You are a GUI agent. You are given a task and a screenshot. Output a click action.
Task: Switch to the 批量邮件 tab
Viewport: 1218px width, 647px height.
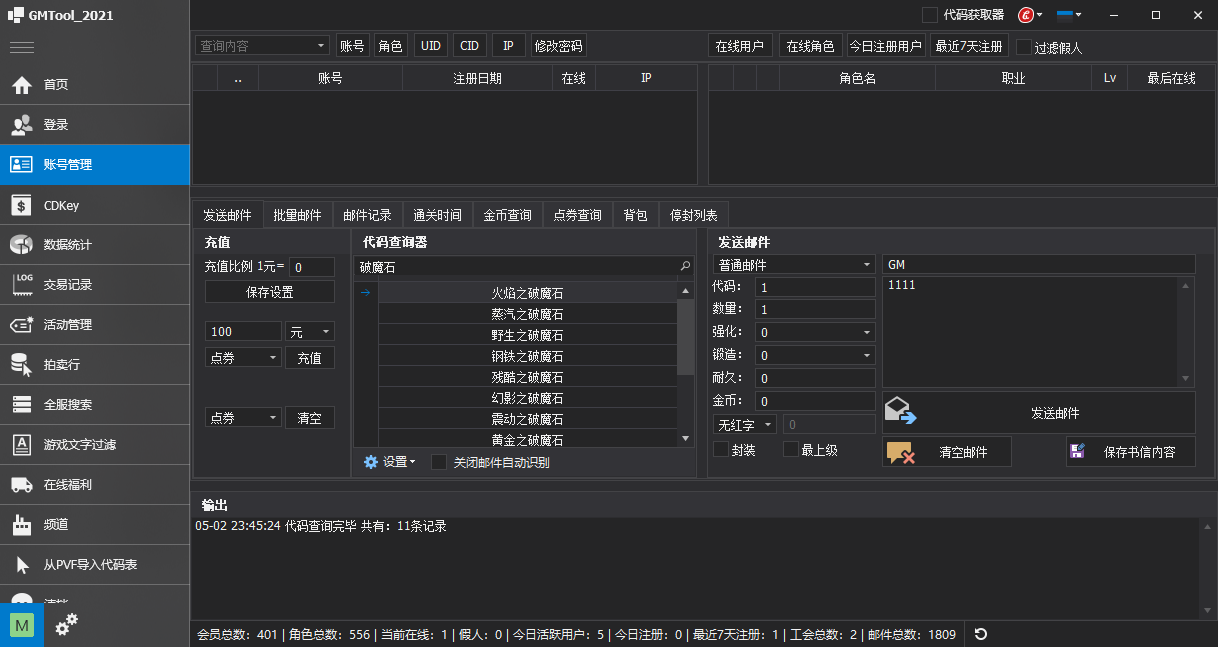pyautogui.click(x=298, y=214)
